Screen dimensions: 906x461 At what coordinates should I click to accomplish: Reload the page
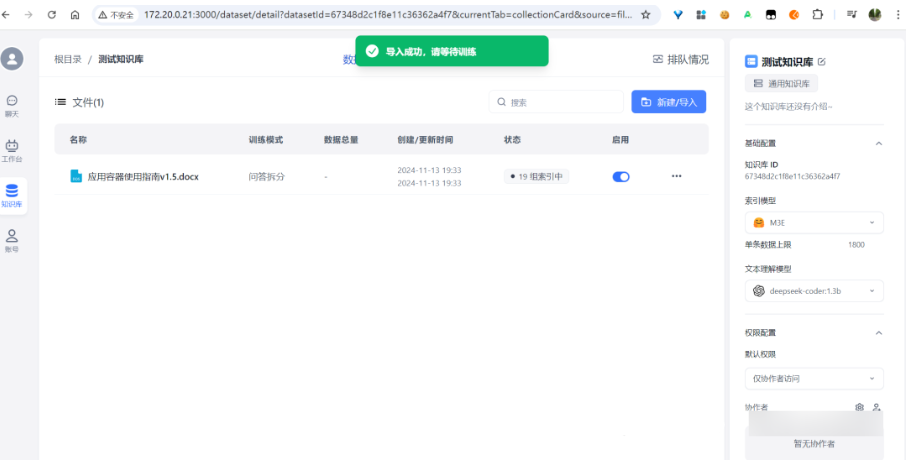51,15
